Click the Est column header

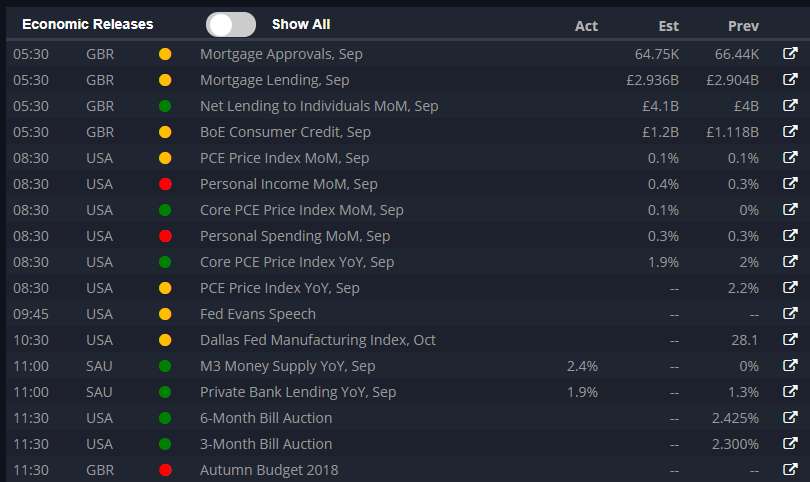(x=668, y=26)
